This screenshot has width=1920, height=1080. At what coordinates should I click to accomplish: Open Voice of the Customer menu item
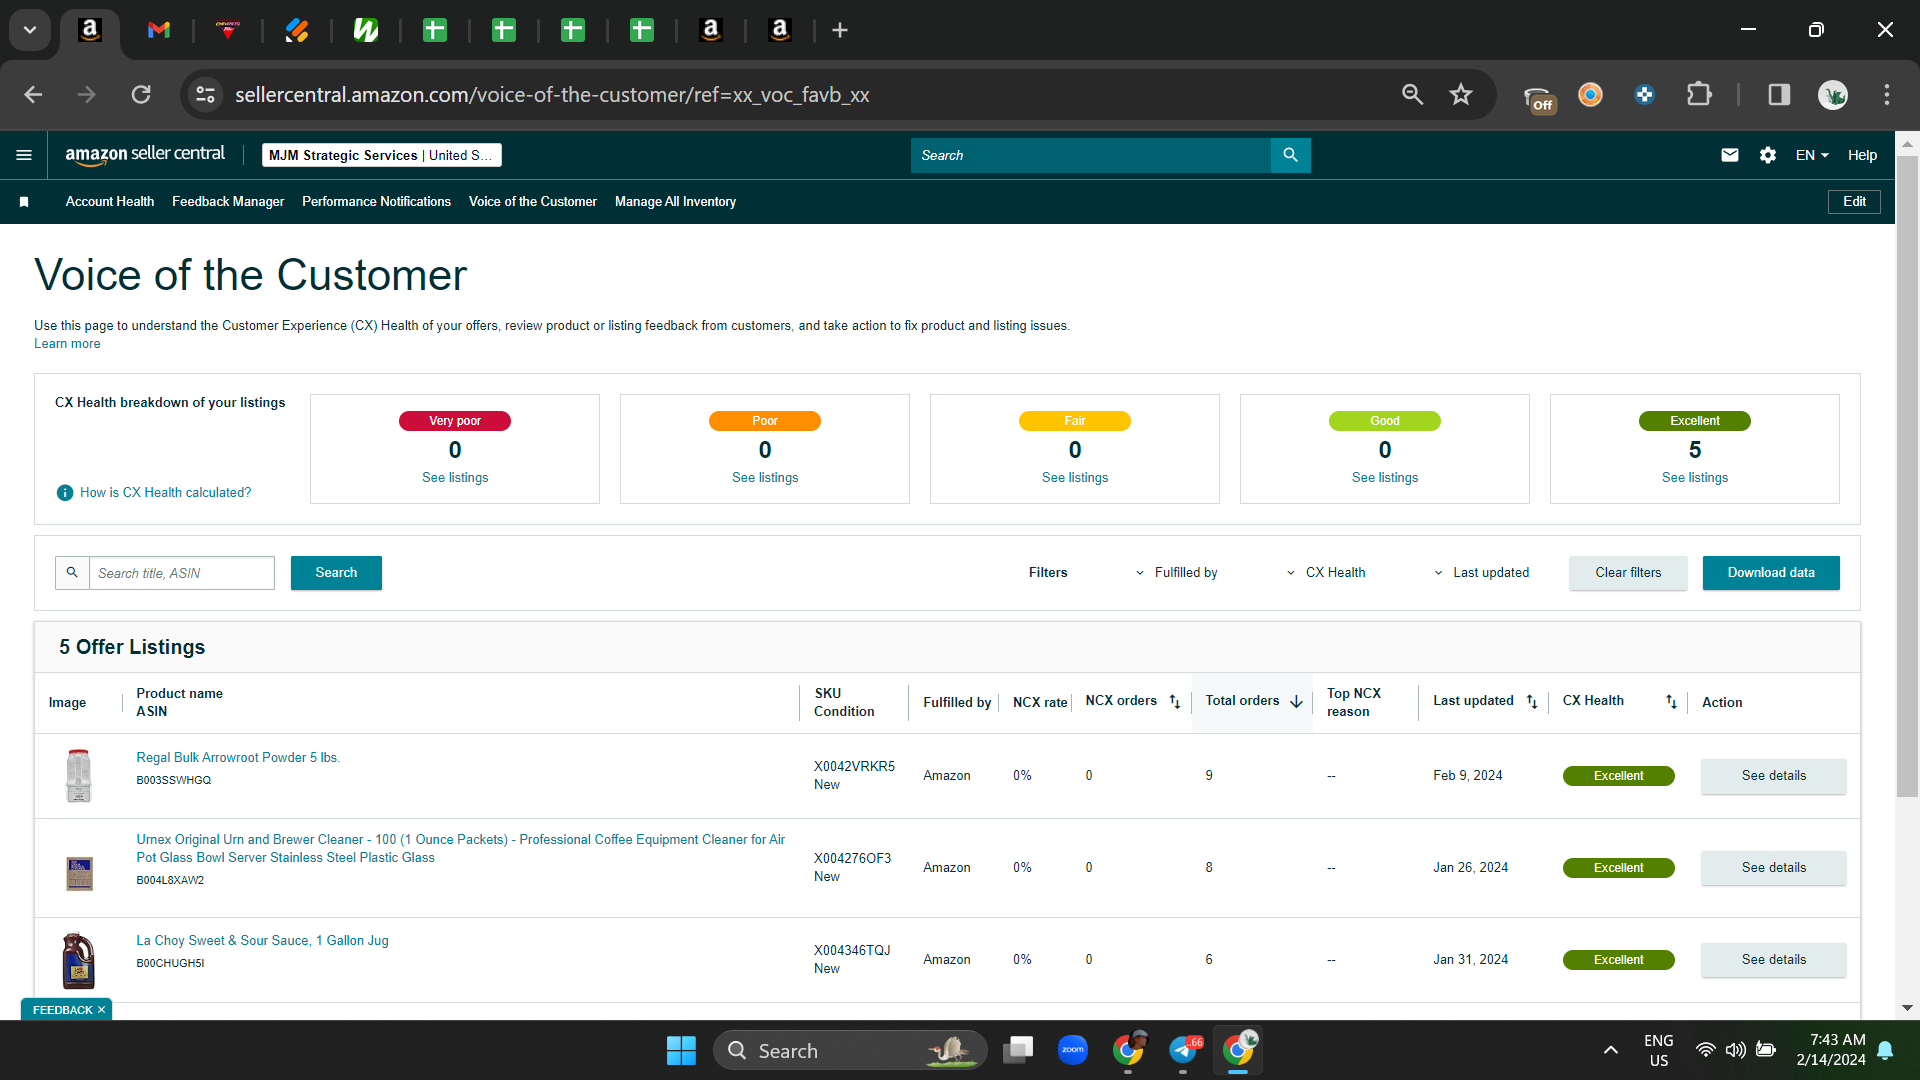(x=533, y=202)
